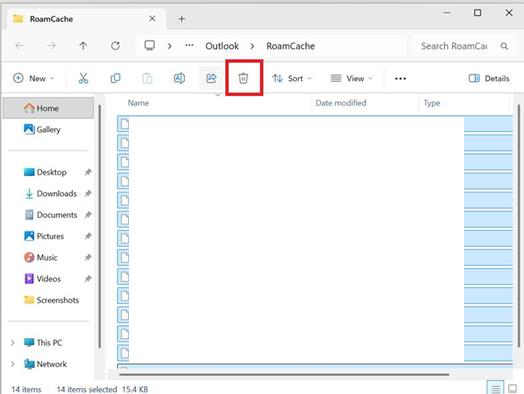The image size is (524, 394).
Task: Open Gallery in the sidebar
Action: point(42,129)
